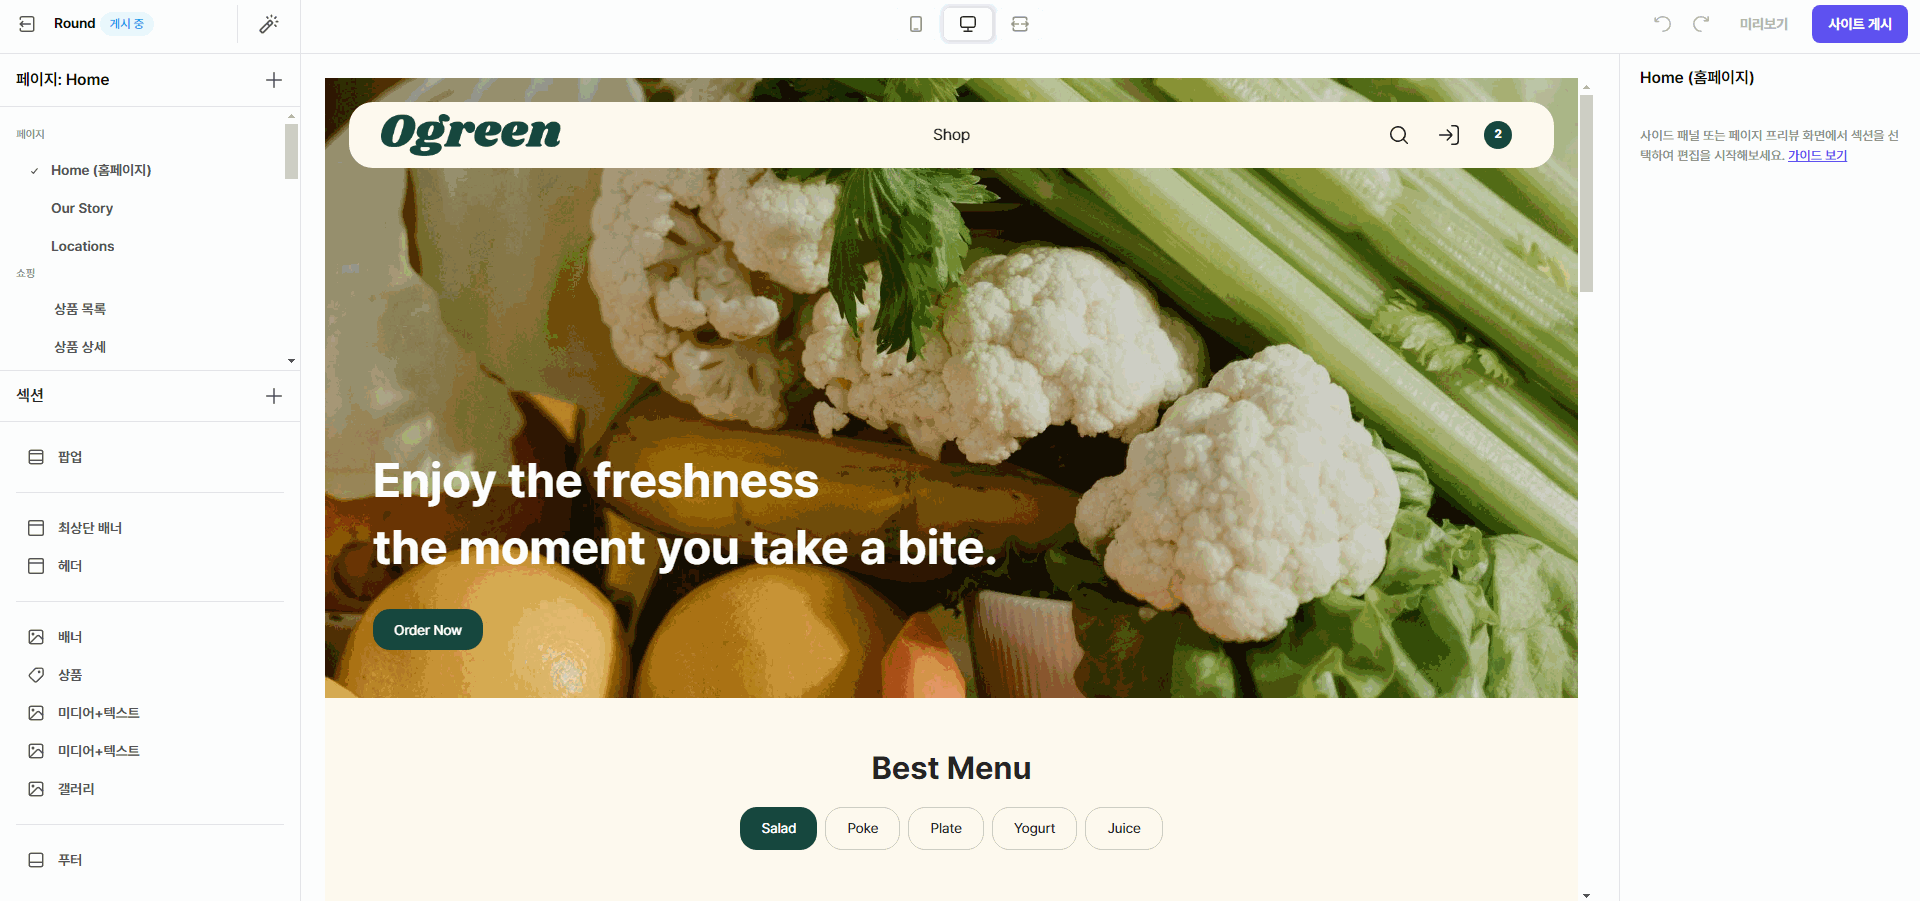Select the Salad menu category pill
This screenshot has width=1920, height=901.
(x=778, y=828)
